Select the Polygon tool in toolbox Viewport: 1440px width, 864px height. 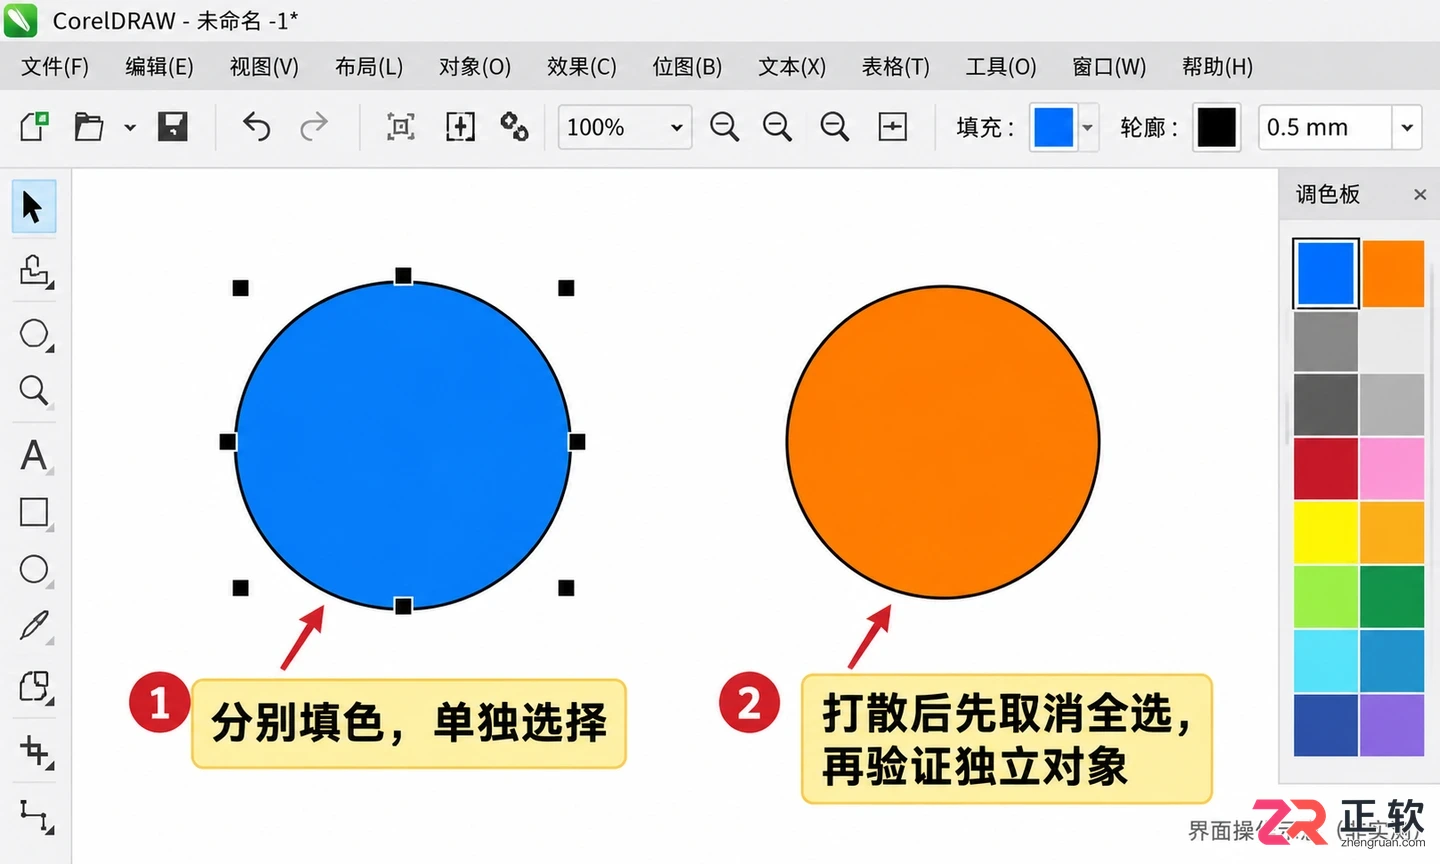pyautogui.click(x=35, y=334)
